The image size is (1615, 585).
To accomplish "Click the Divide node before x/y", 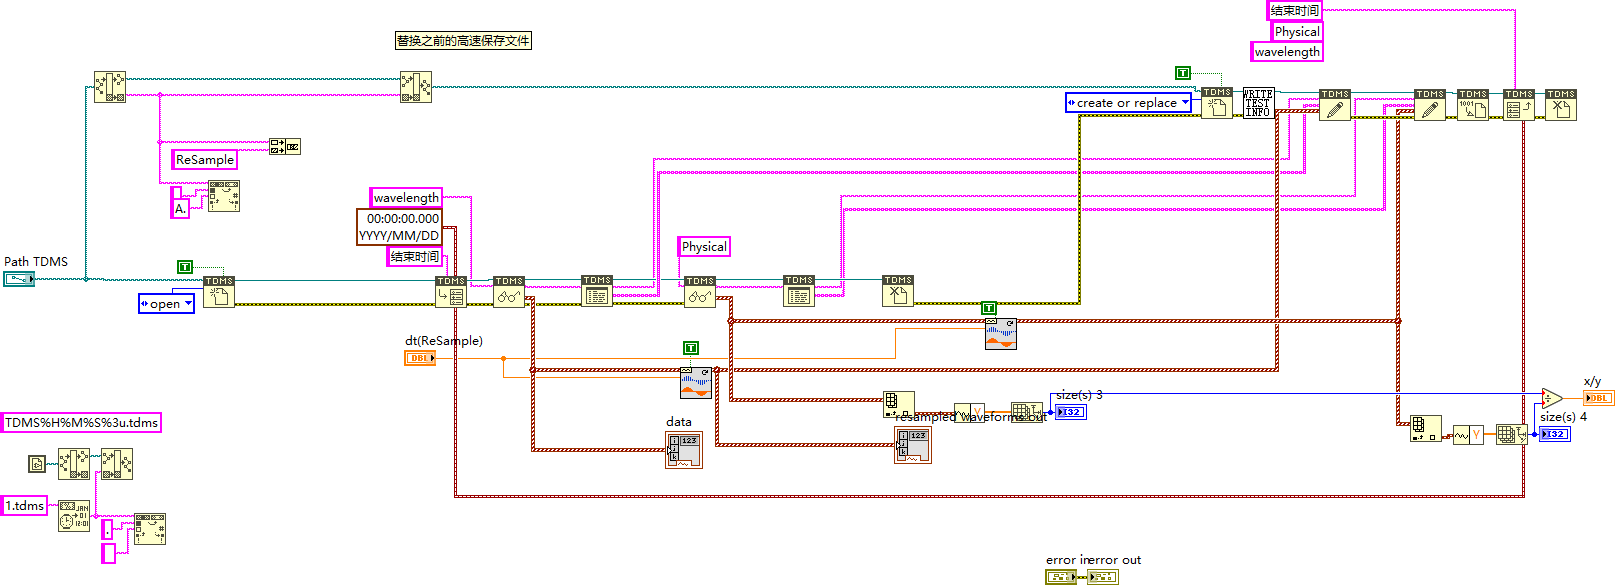I will pyautogui.click(x=1551, y=398).
